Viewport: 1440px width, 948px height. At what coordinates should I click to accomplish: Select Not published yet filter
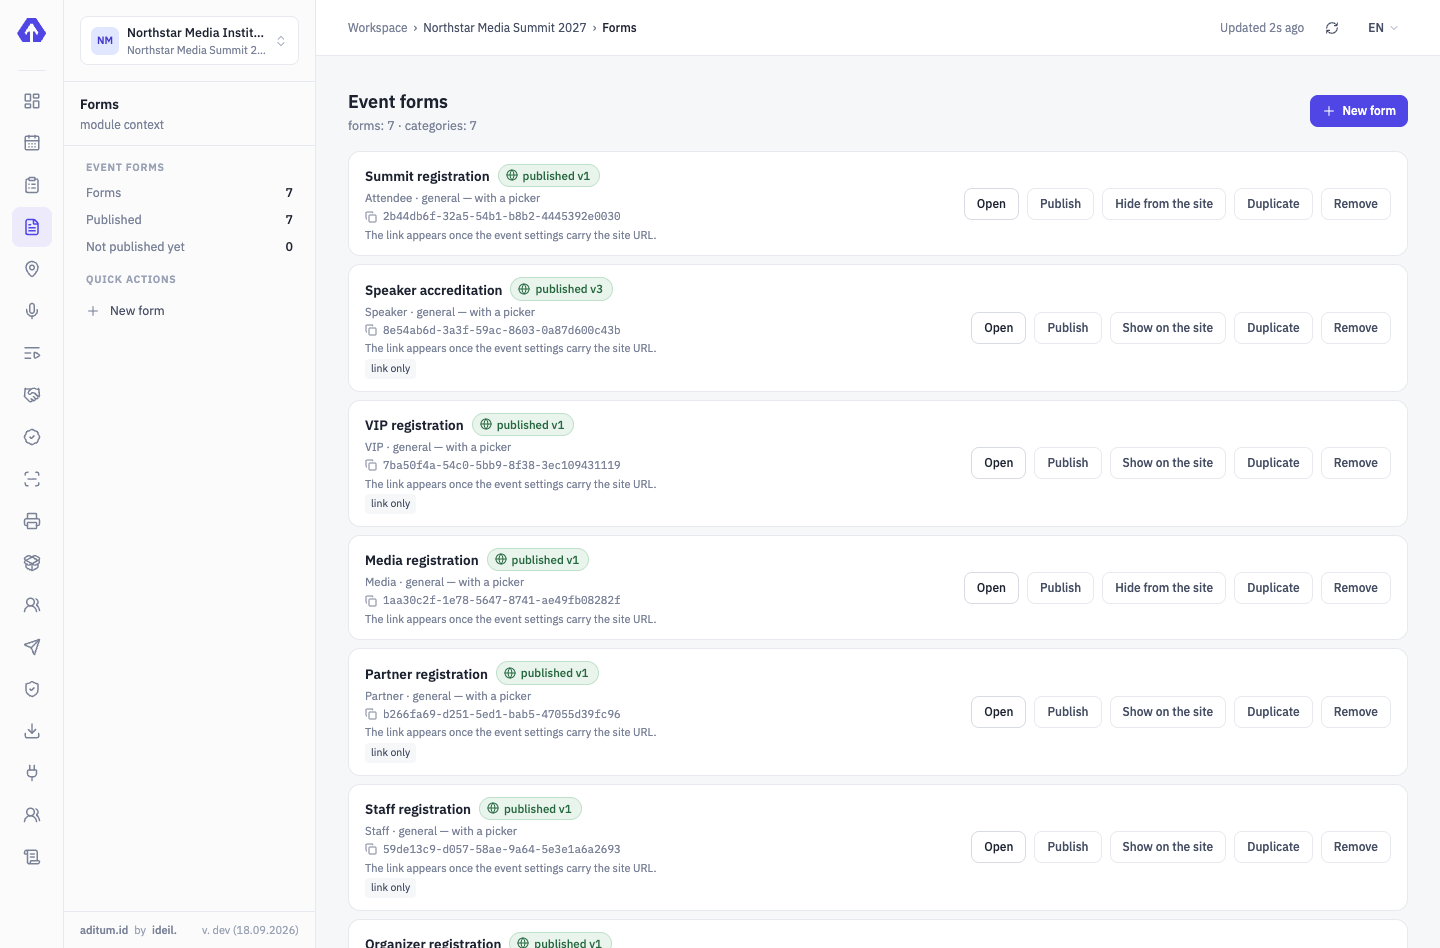(x=189, y=247)
